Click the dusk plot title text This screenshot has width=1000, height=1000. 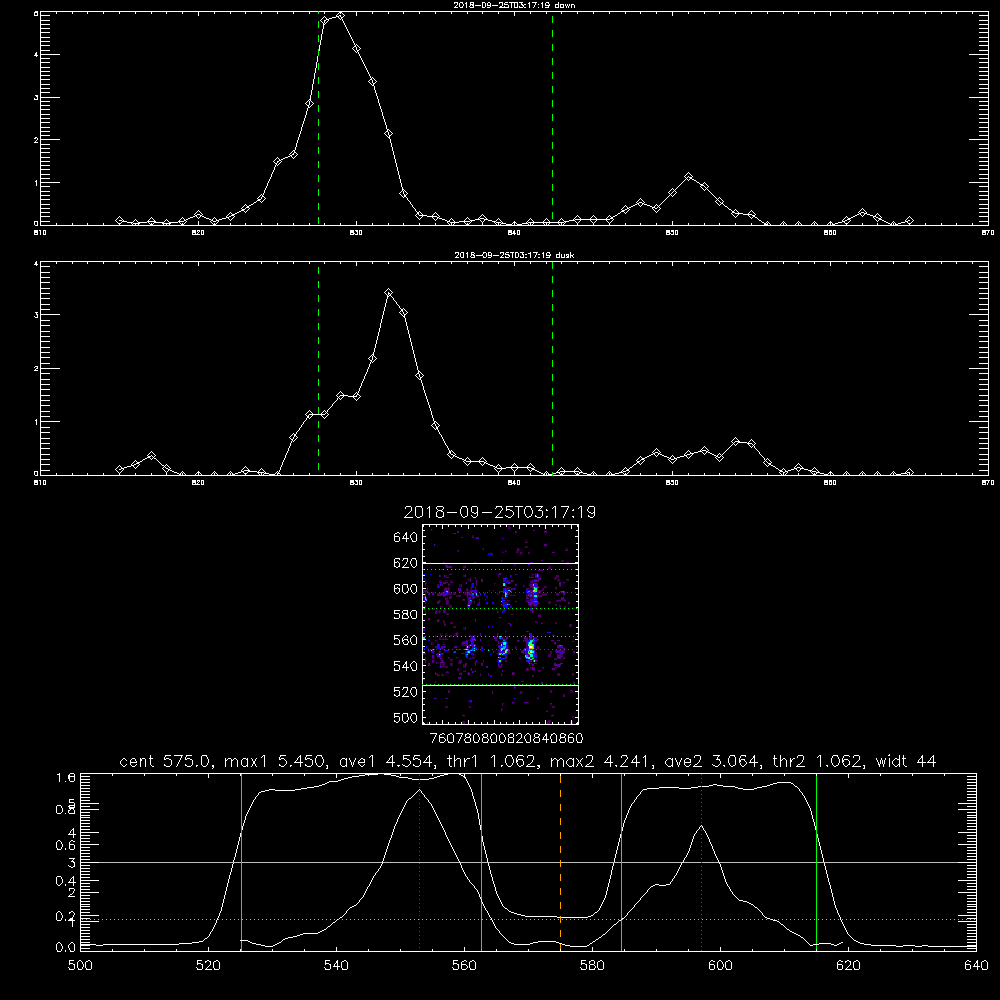coord(514,255)
